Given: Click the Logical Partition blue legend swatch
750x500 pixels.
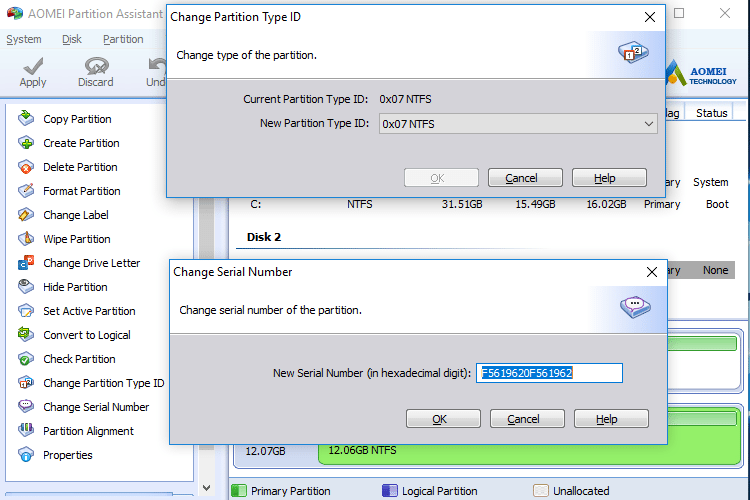Looking at the screenshot, I should 390,490.
